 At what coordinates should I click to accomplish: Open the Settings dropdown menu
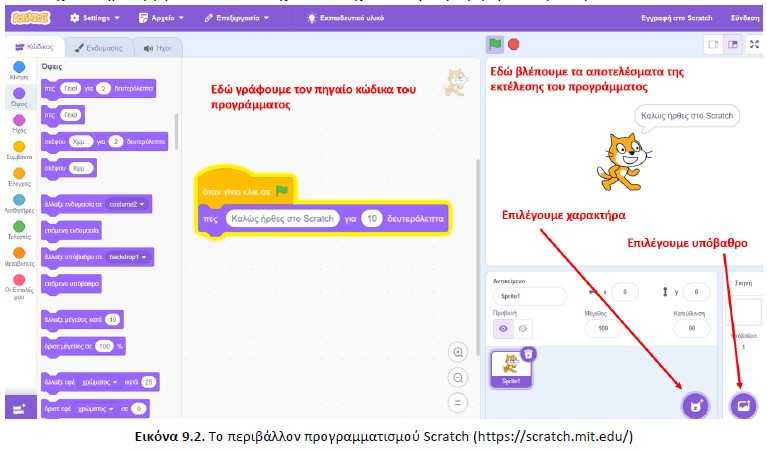point(95,18)
